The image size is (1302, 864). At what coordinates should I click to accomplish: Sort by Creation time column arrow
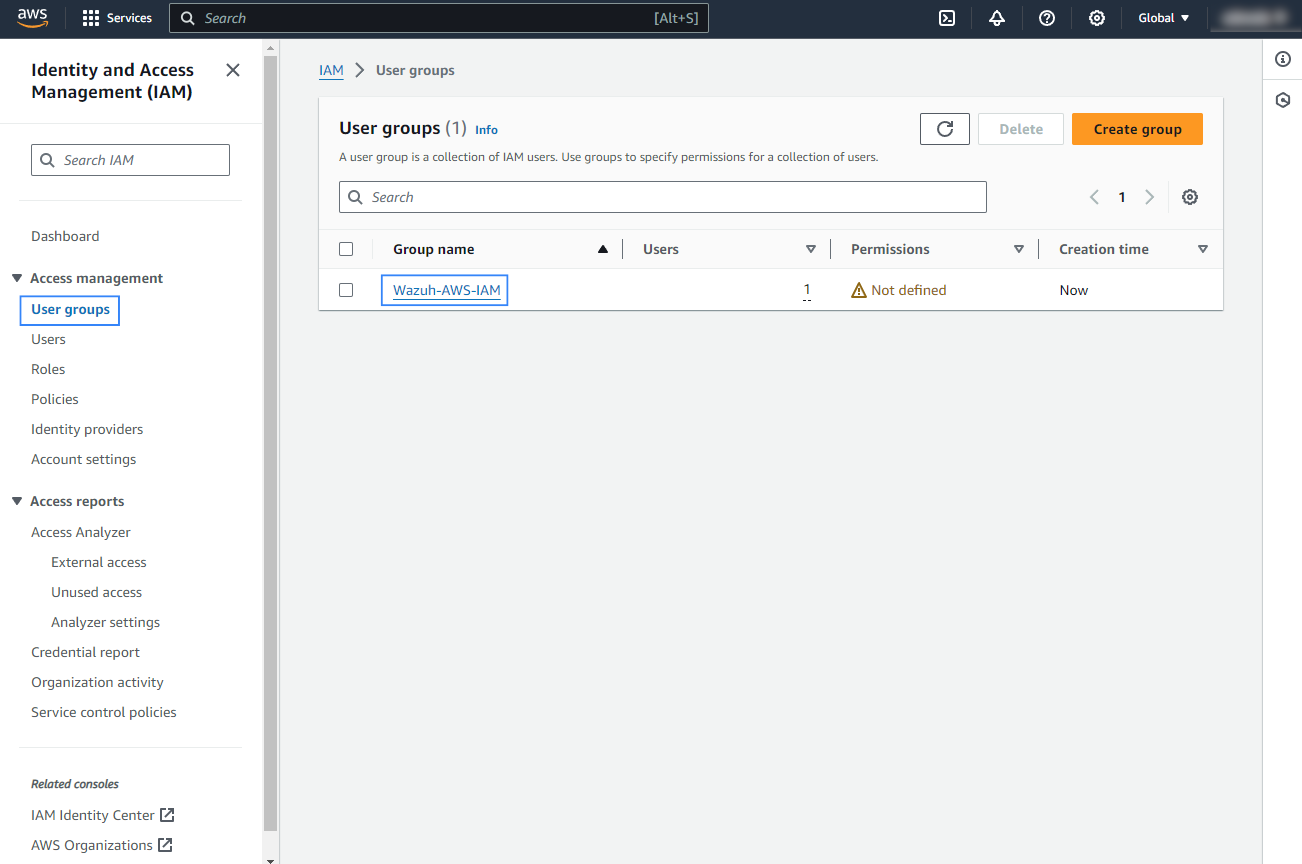click(x=1202, y=249)
